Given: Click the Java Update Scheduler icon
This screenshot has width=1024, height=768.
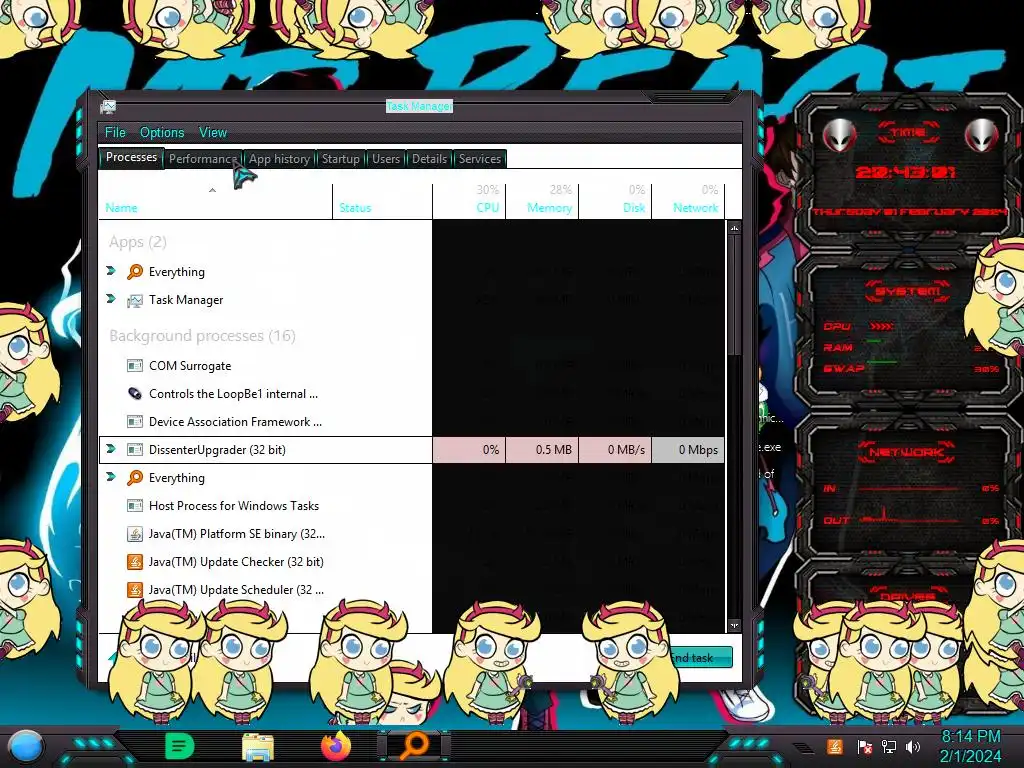Looking at the screenshot, I should point(135,590).
